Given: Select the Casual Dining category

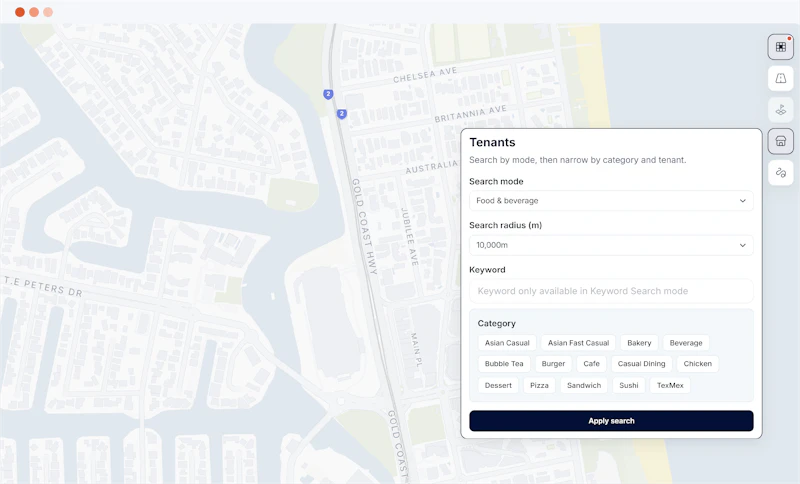Looking at the screenshot, I should [x=641, y=364].
